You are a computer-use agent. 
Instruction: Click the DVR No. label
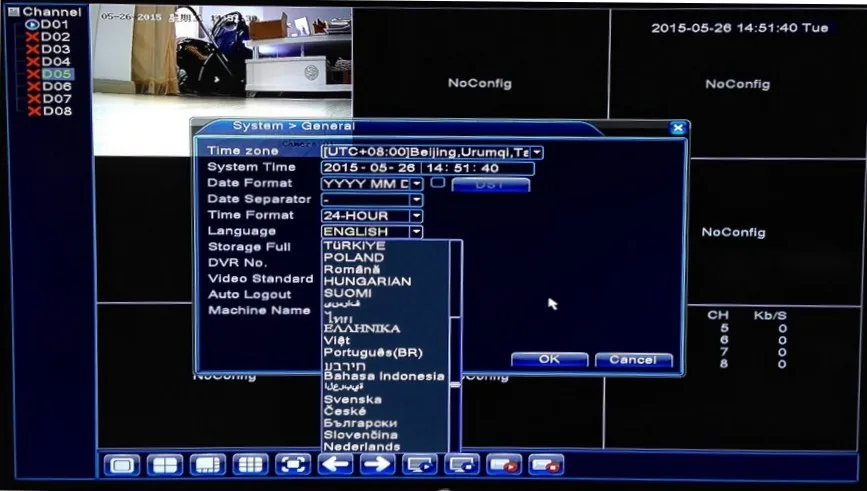tap(237, 263)
